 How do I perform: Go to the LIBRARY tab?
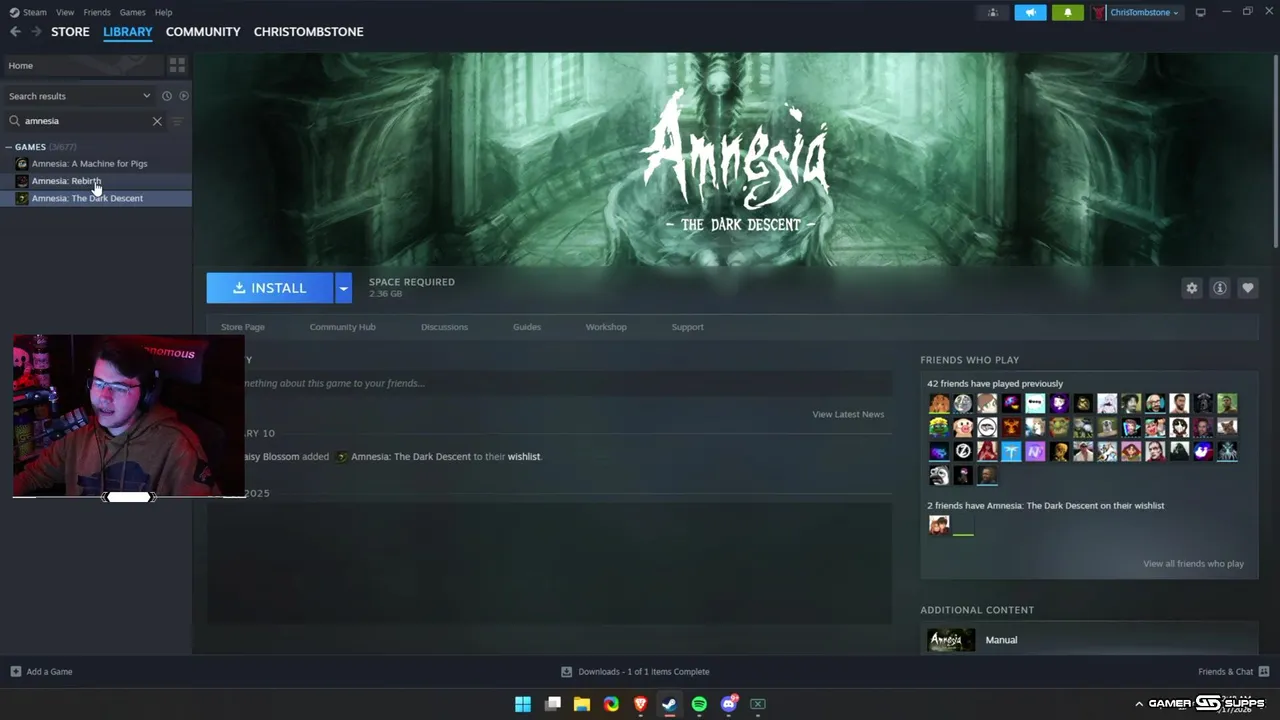[x=128, y=32]
